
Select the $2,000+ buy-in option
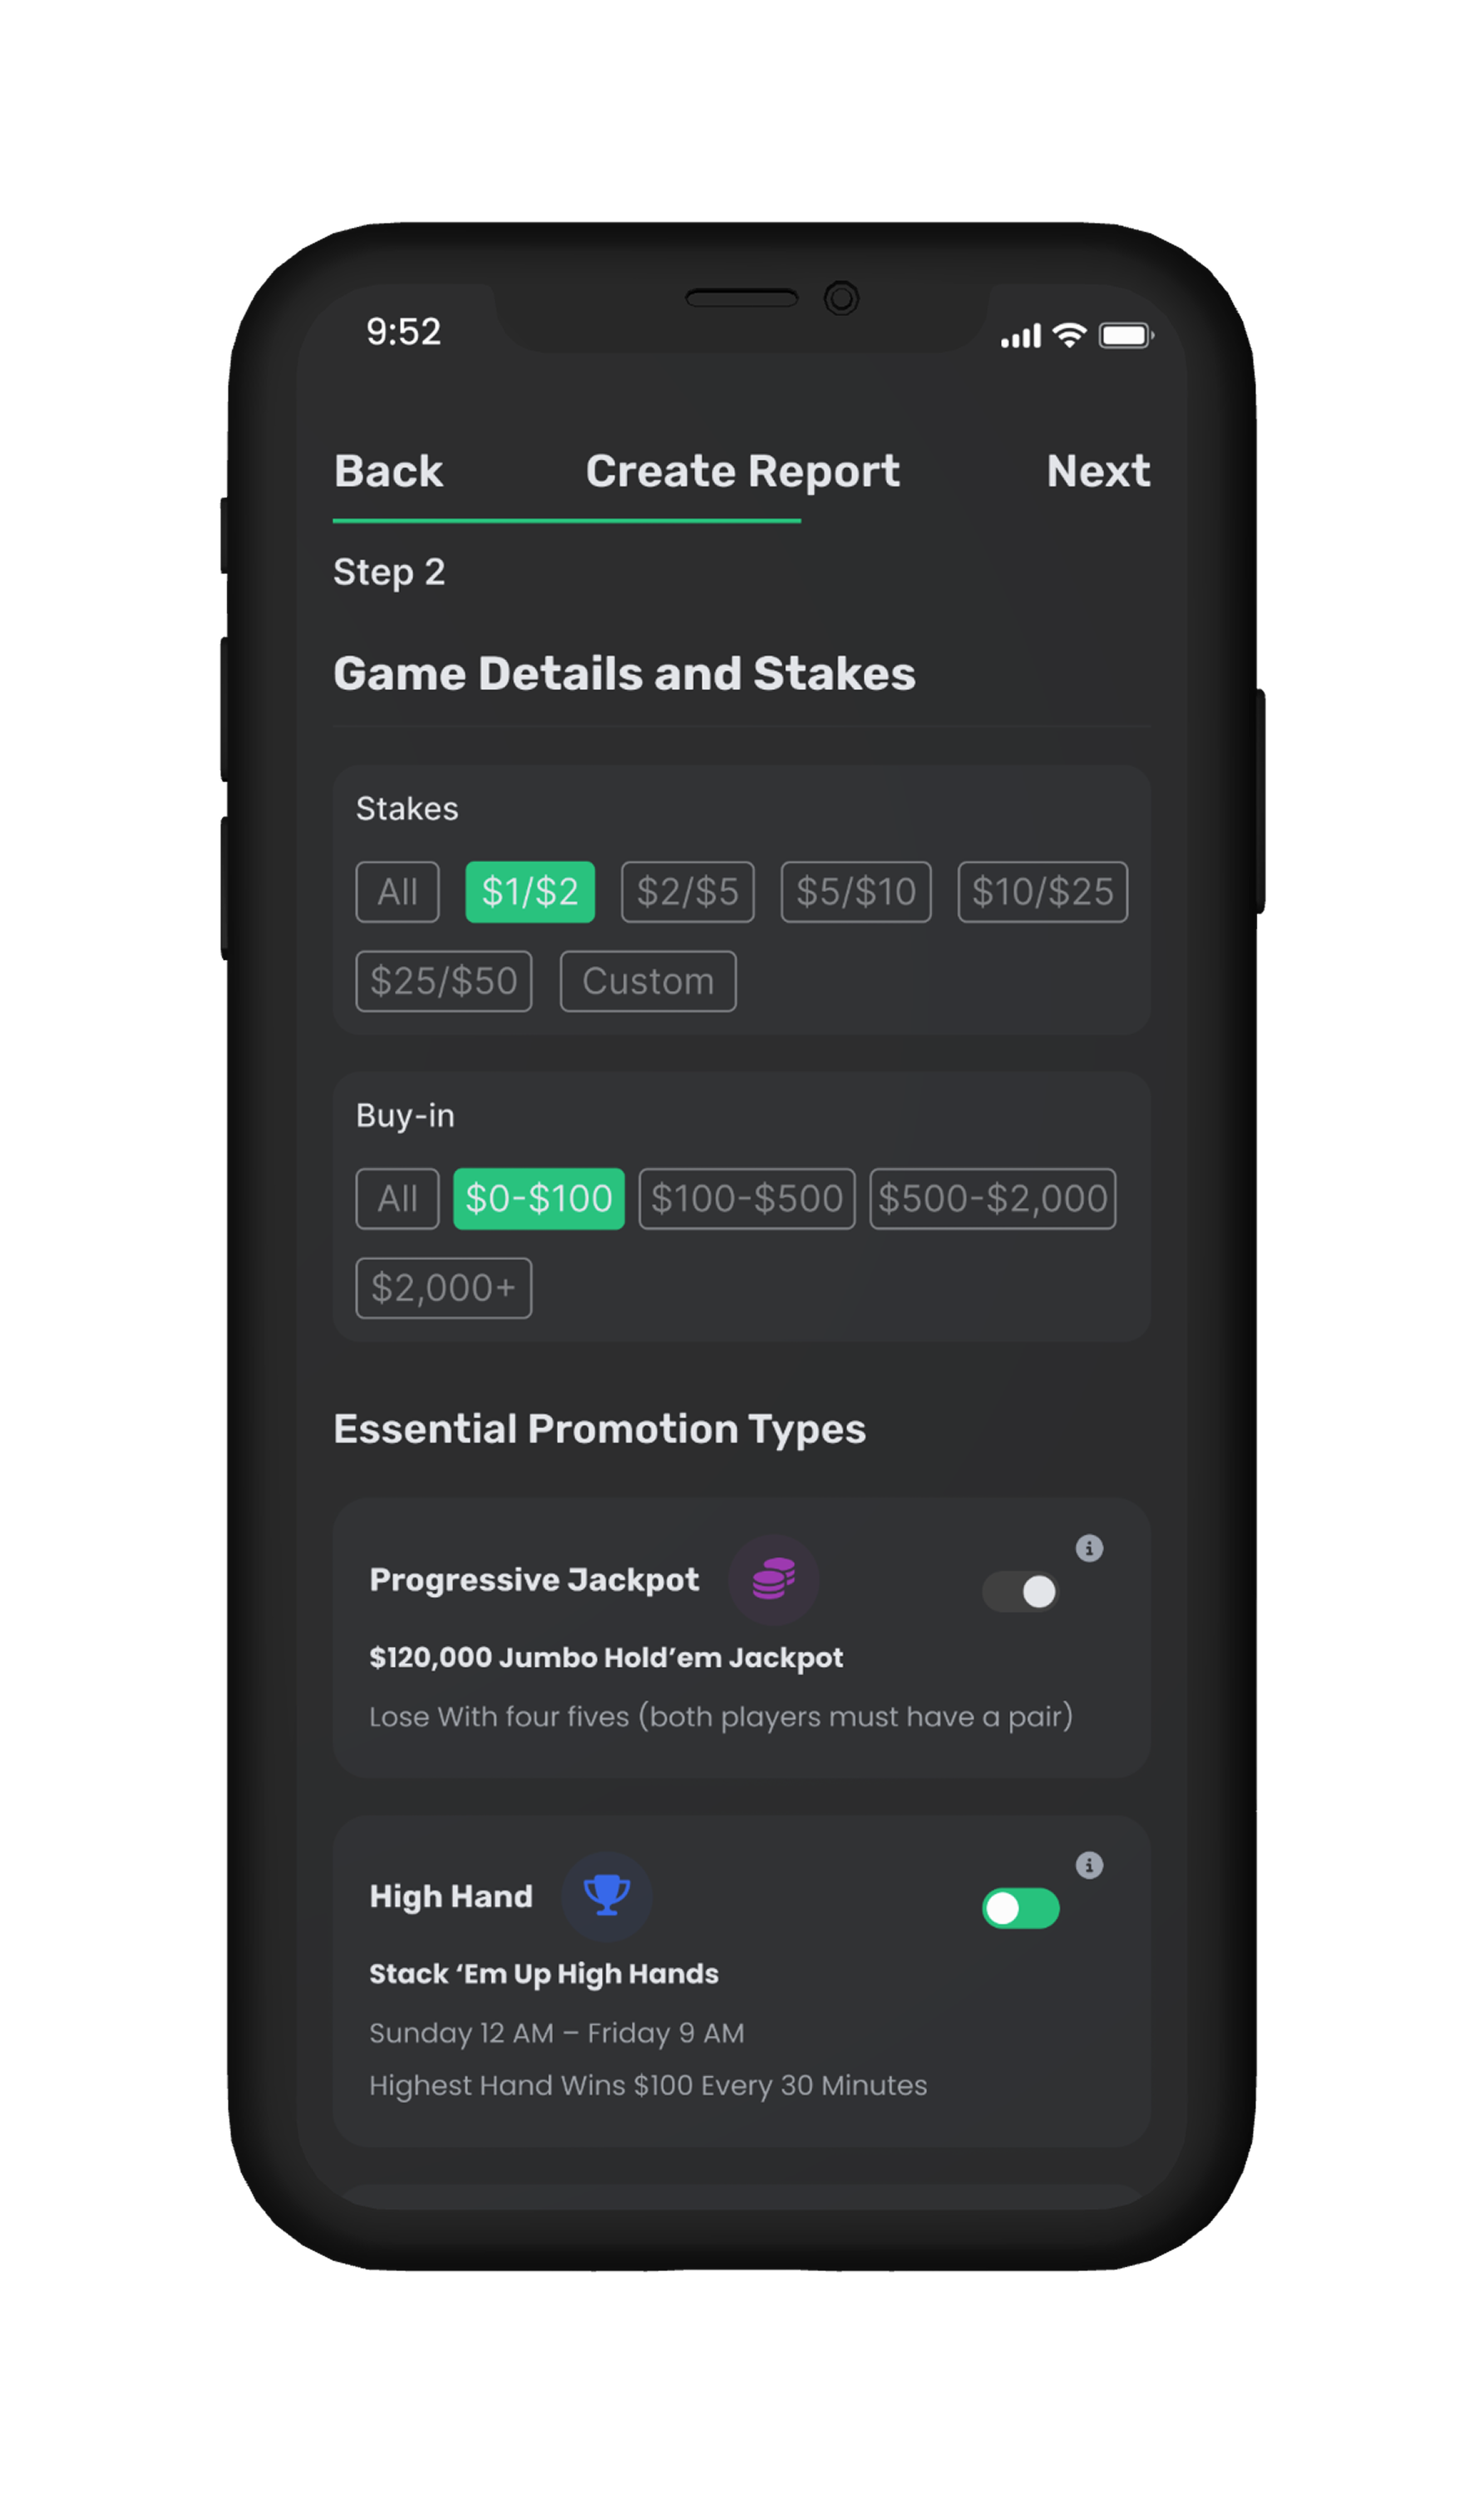[x=443, y=1288]
